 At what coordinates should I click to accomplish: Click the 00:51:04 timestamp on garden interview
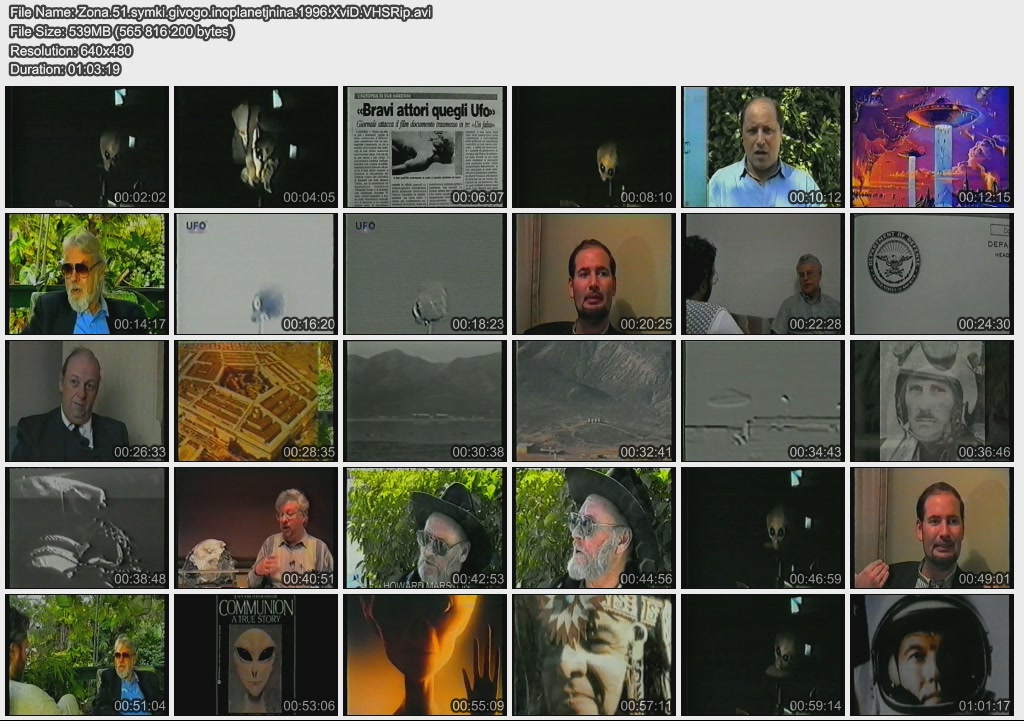(140, 706)
